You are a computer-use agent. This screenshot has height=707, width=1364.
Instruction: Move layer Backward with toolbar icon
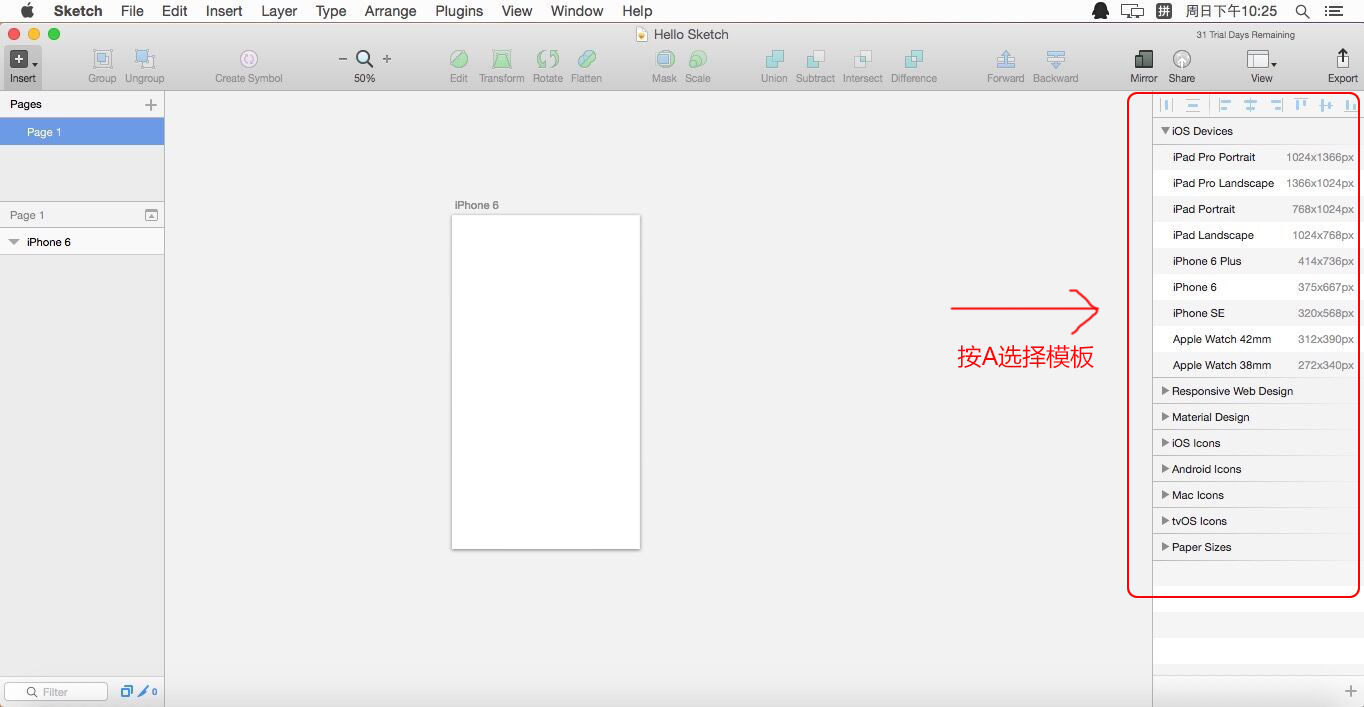coord(1056,60)
